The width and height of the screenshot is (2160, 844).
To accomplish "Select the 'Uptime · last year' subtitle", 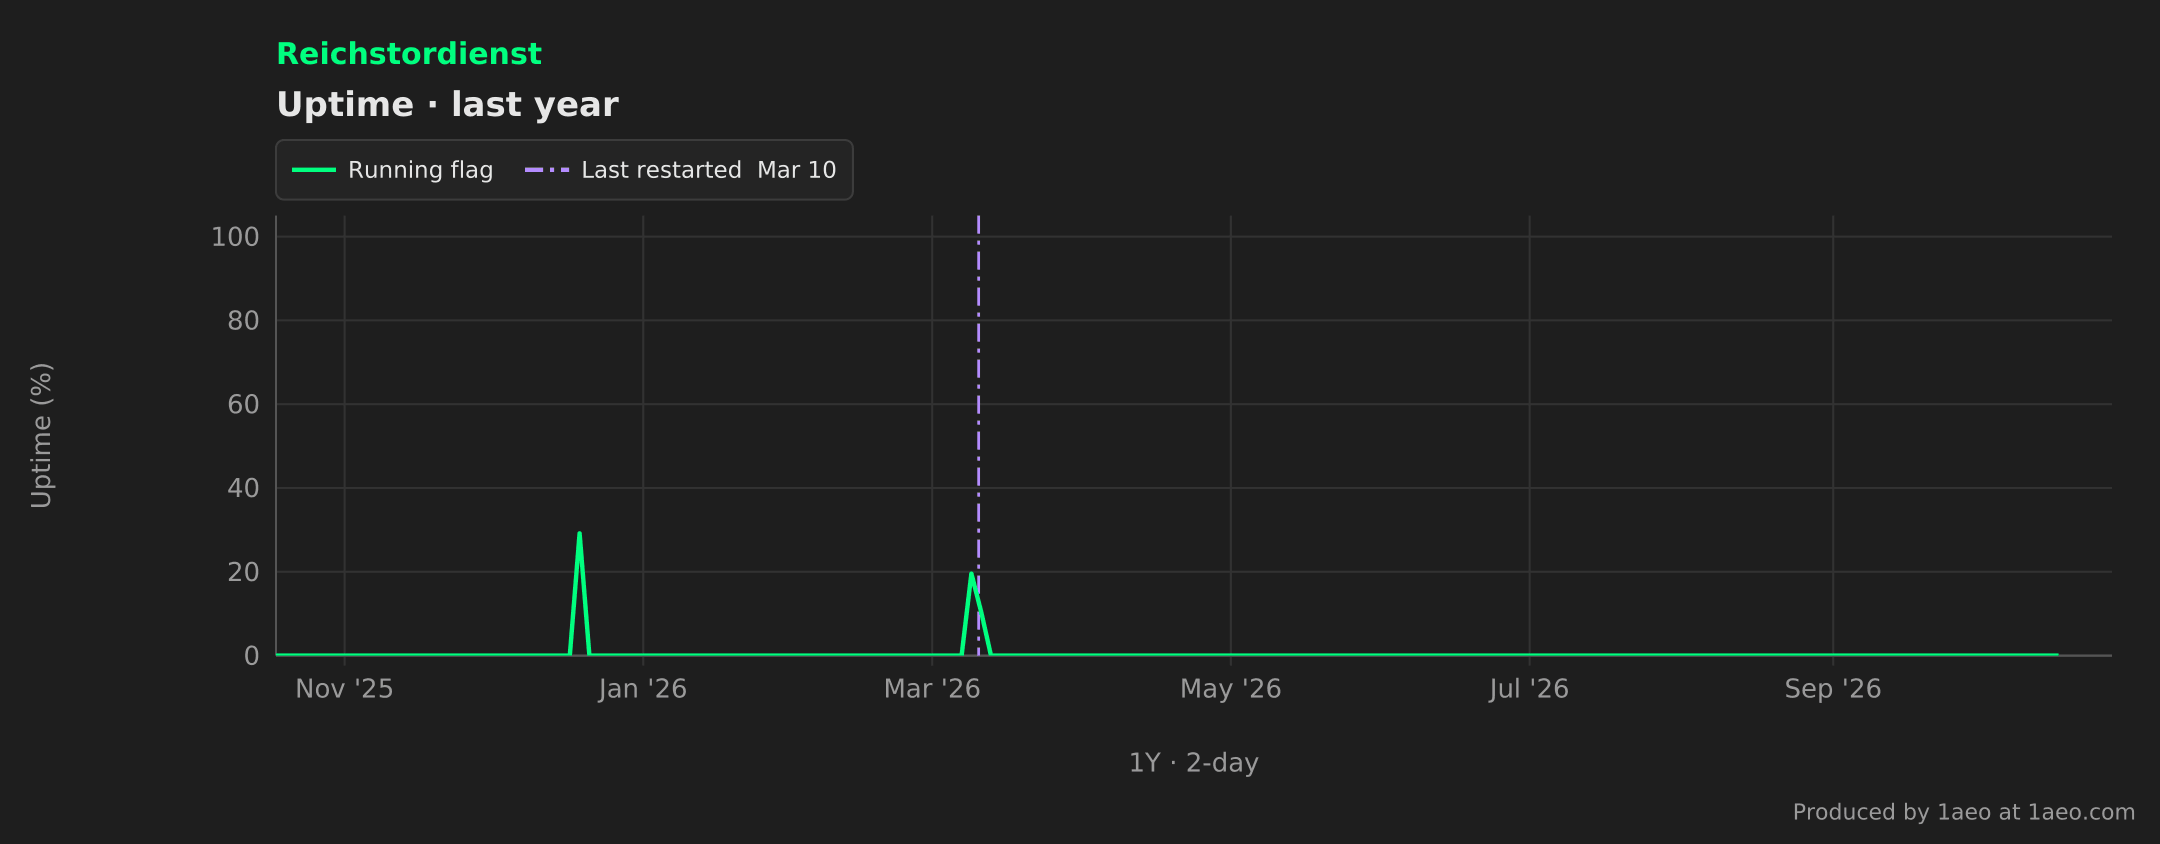I will (x=447, y=105).
